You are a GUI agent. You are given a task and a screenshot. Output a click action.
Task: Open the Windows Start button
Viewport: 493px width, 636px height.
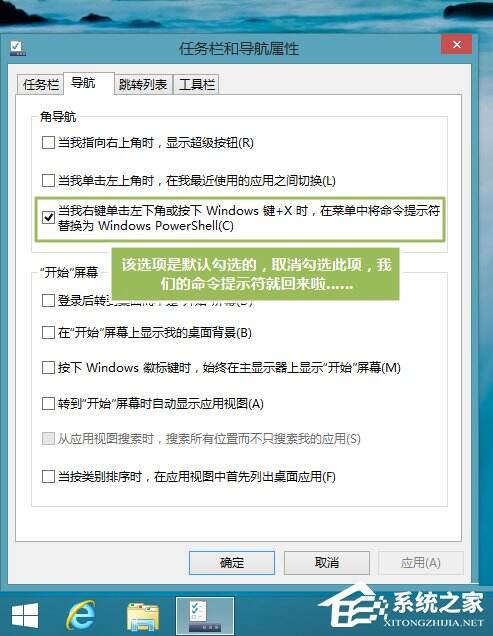tap(24, 615)
